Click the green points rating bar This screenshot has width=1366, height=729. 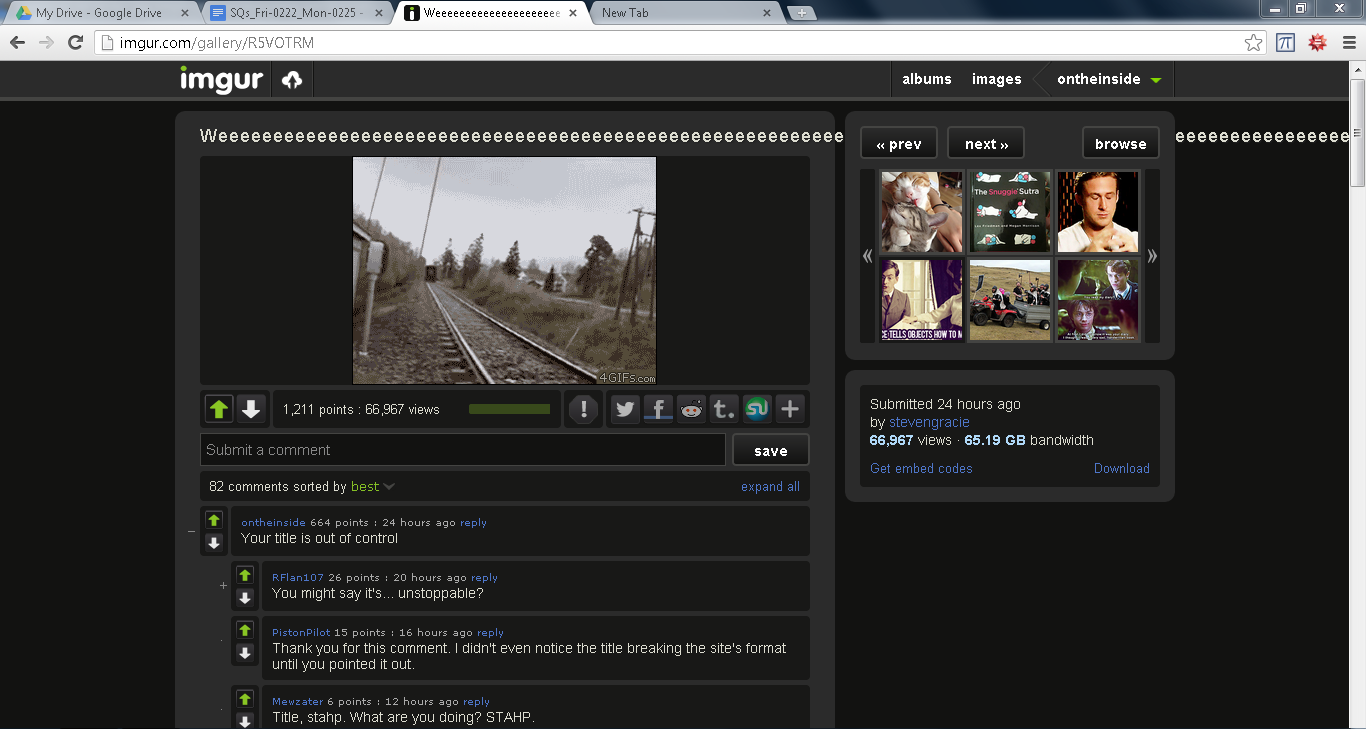[x=509, y=409]
